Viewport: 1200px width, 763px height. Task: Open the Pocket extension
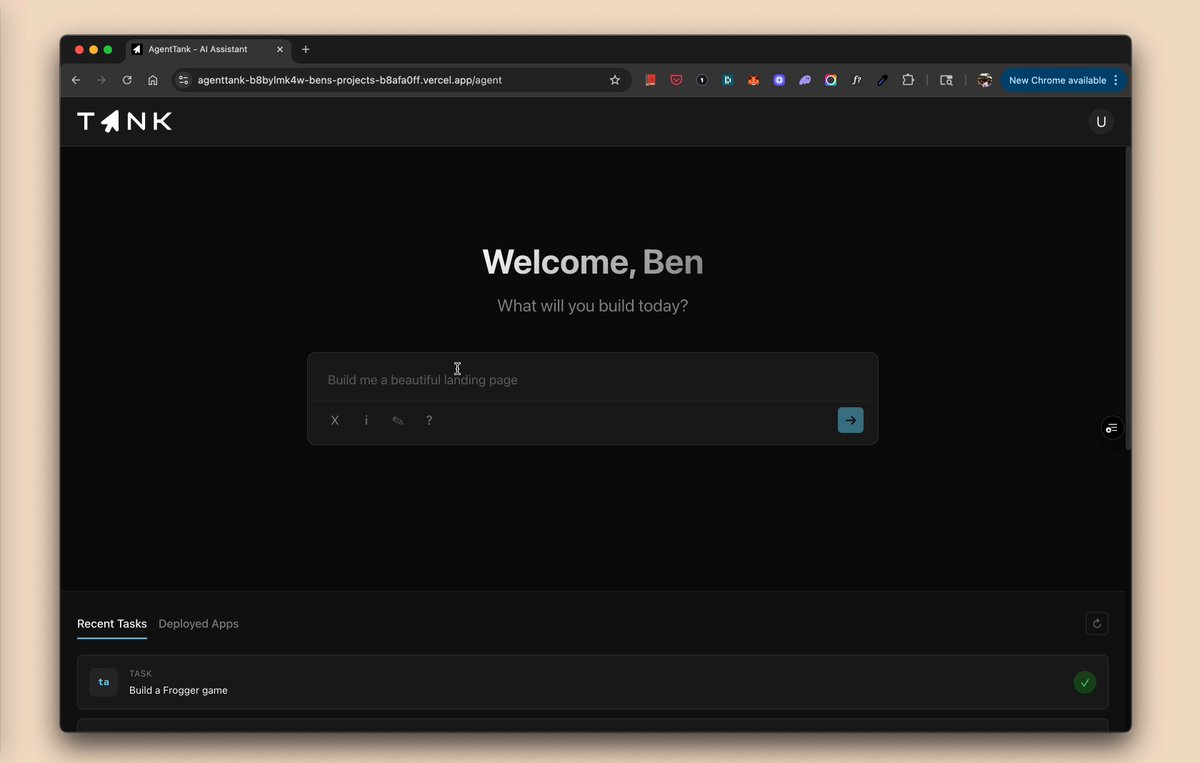pos(677,80)
